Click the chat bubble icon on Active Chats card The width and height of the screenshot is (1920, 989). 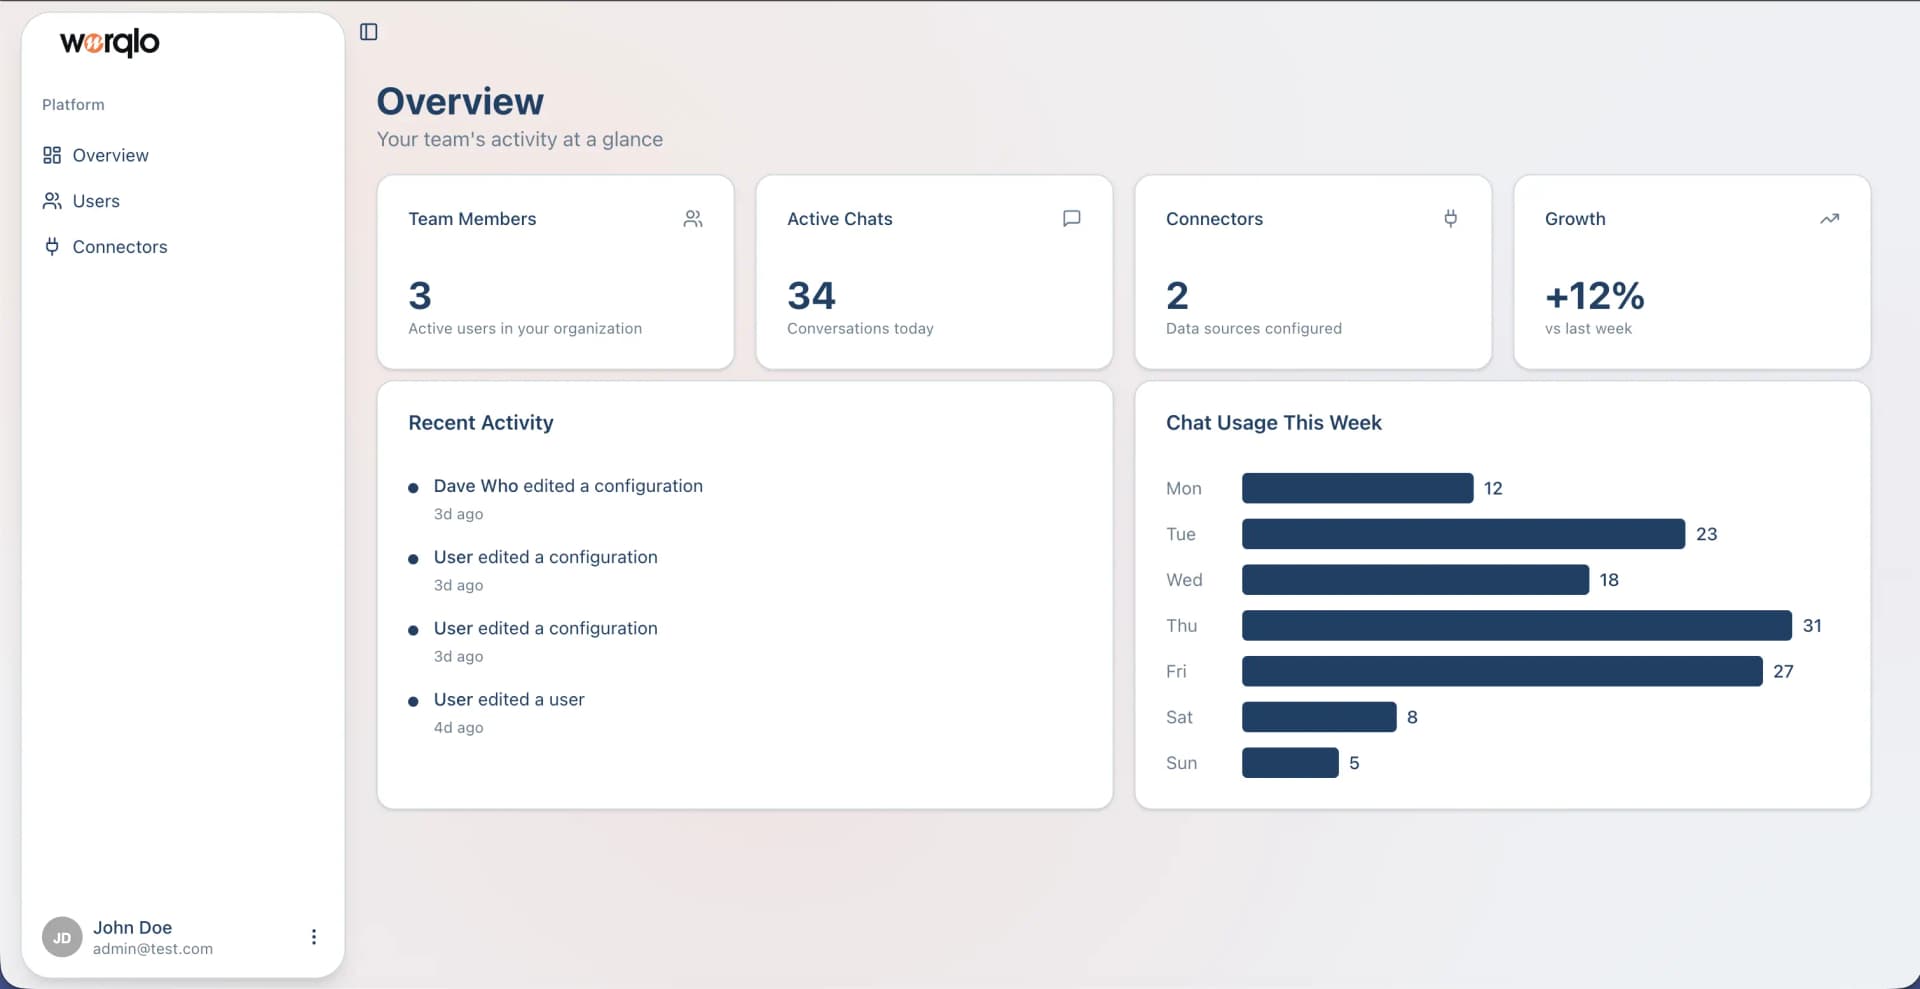coord(1071,218)
